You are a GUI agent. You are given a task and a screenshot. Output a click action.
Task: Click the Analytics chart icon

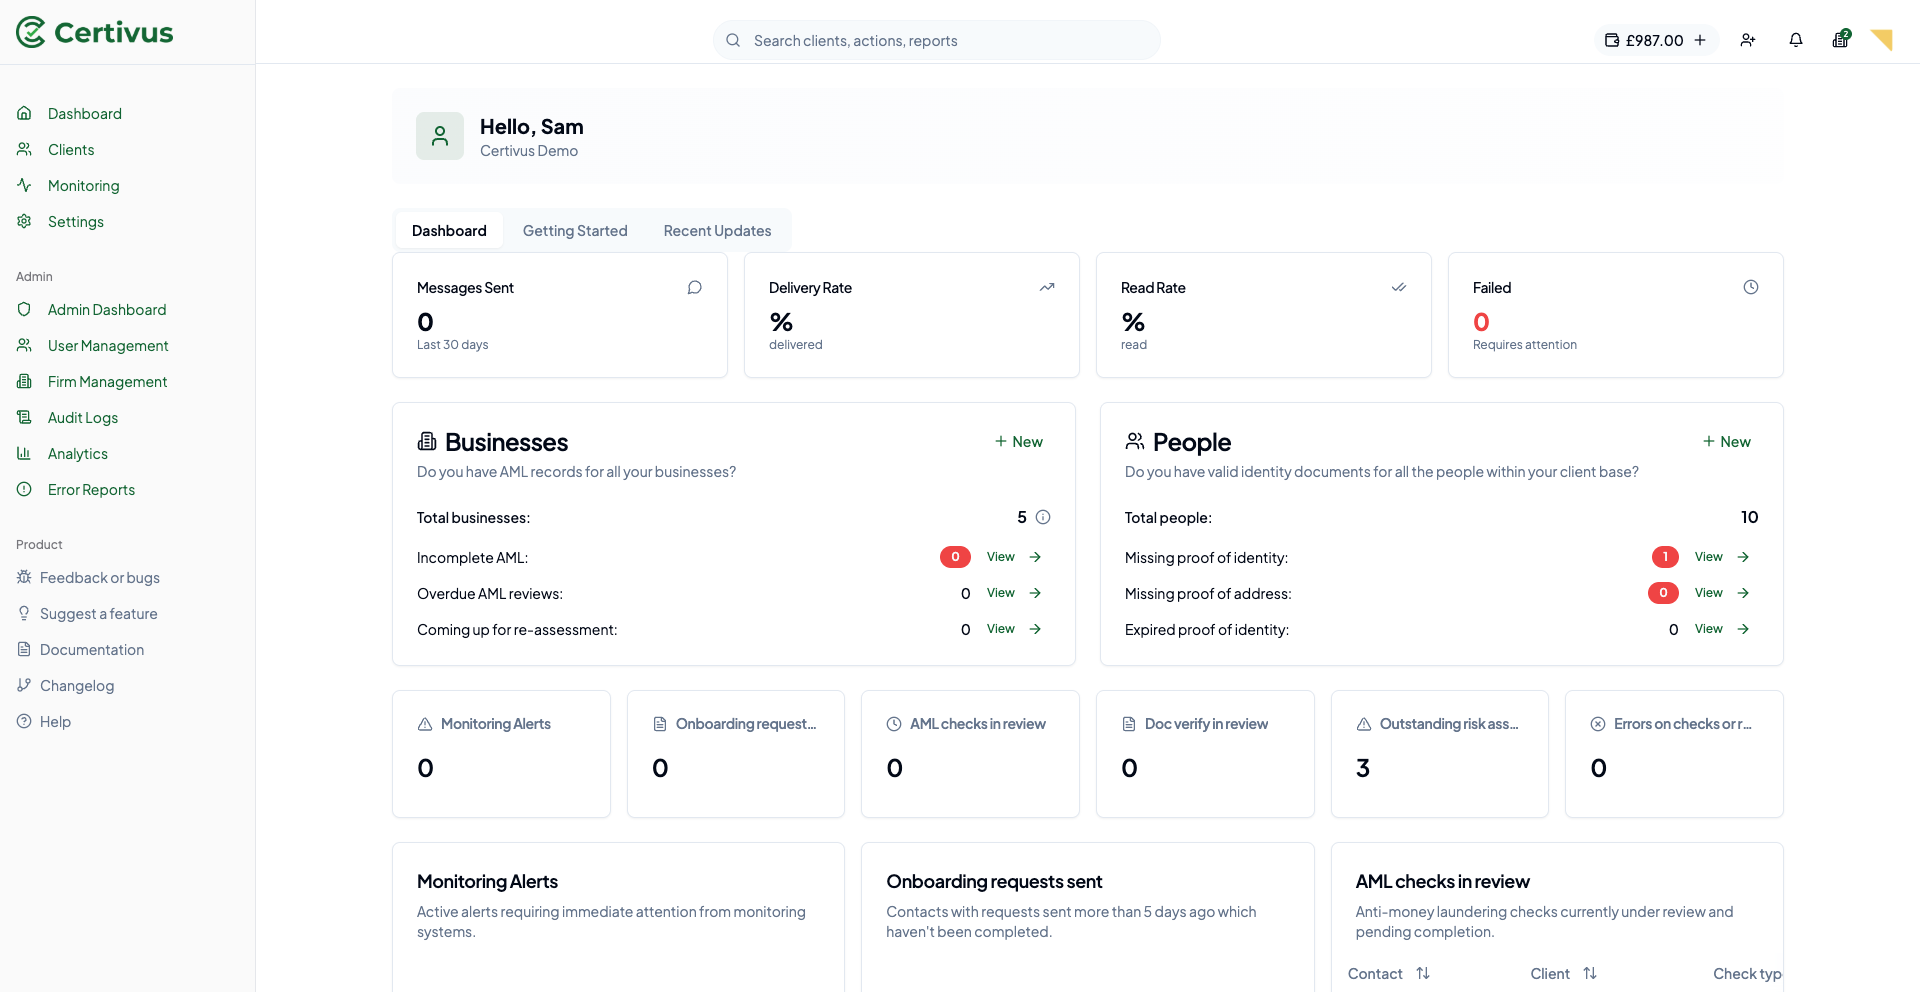point(24,453)
